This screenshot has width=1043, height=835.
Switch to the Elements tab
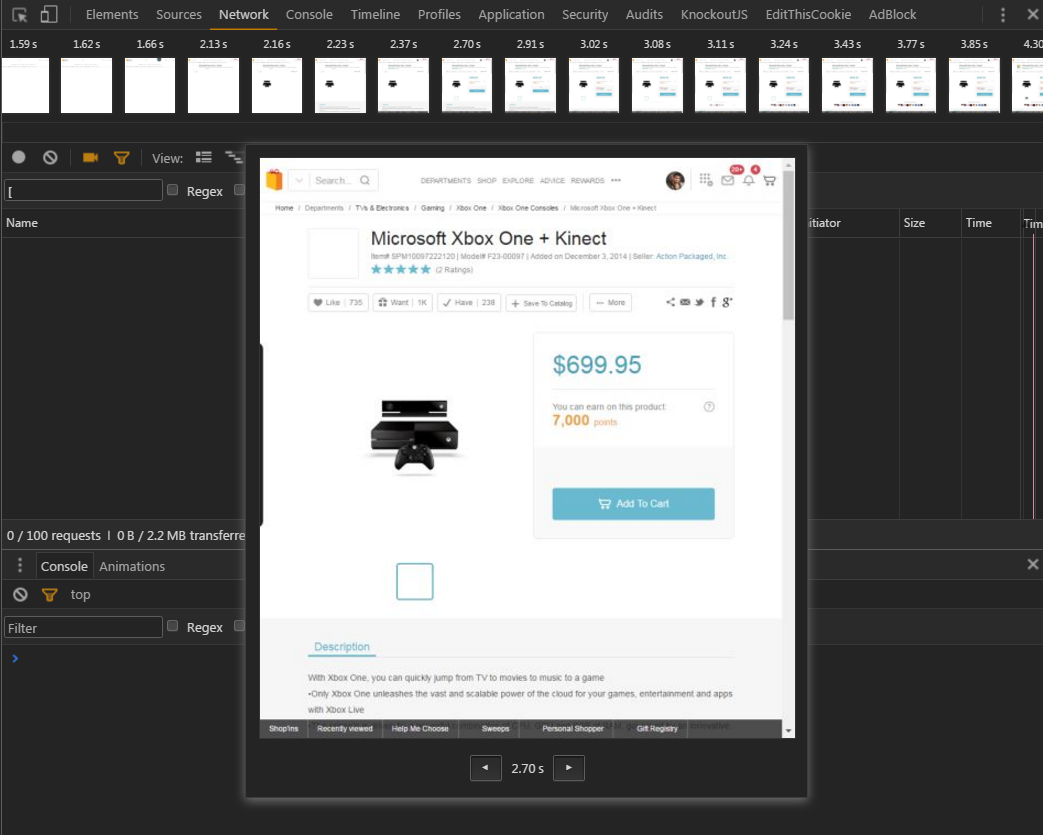pyautogui.click(x=112, y=15)
